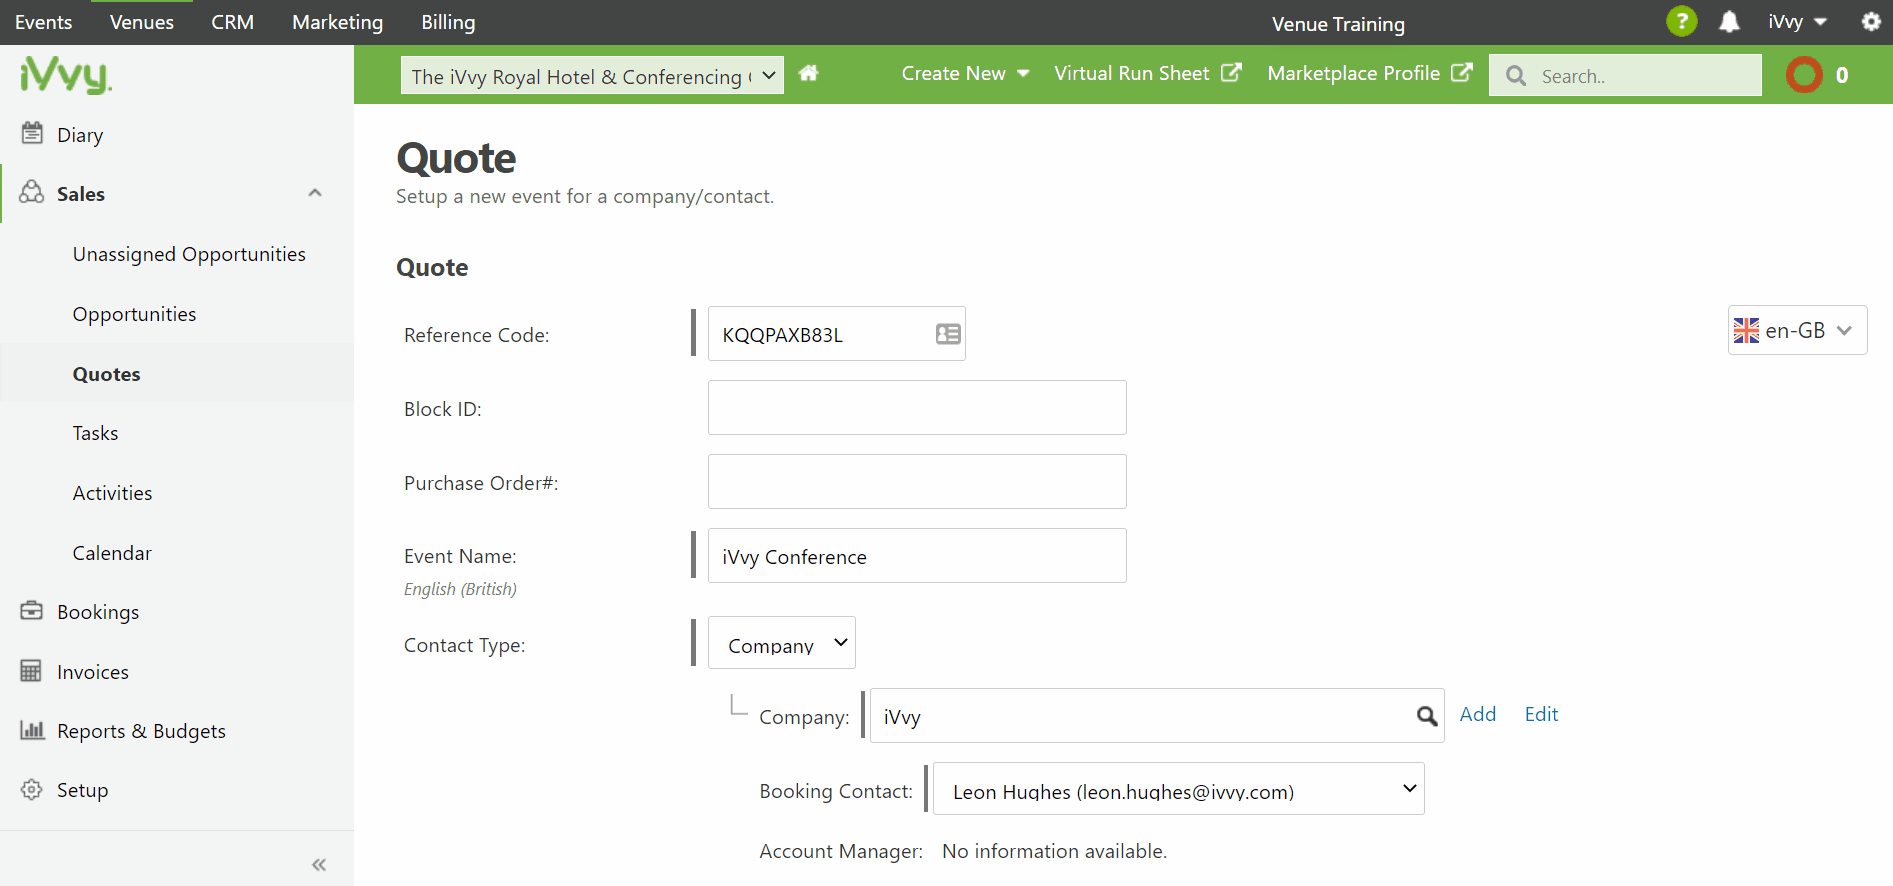Click the Edit company link
Image resolution: width=1893 pixels, height=886 pixels.
pos(1541,714)
